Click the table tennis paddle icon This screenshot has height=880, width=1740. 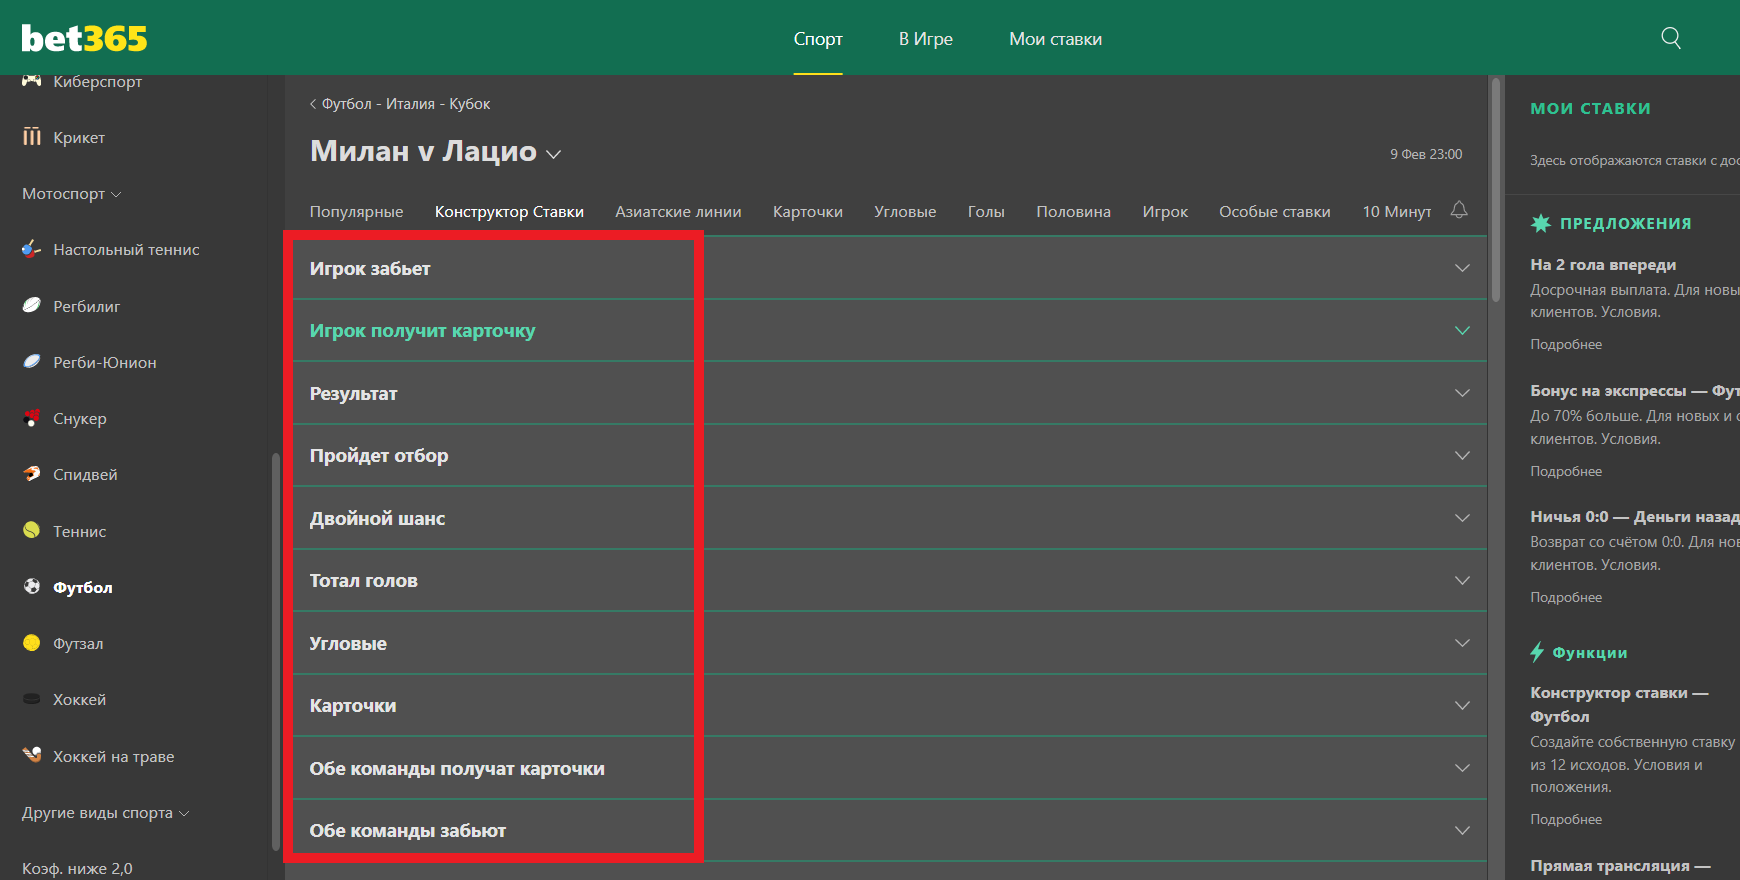coord(32,249)
